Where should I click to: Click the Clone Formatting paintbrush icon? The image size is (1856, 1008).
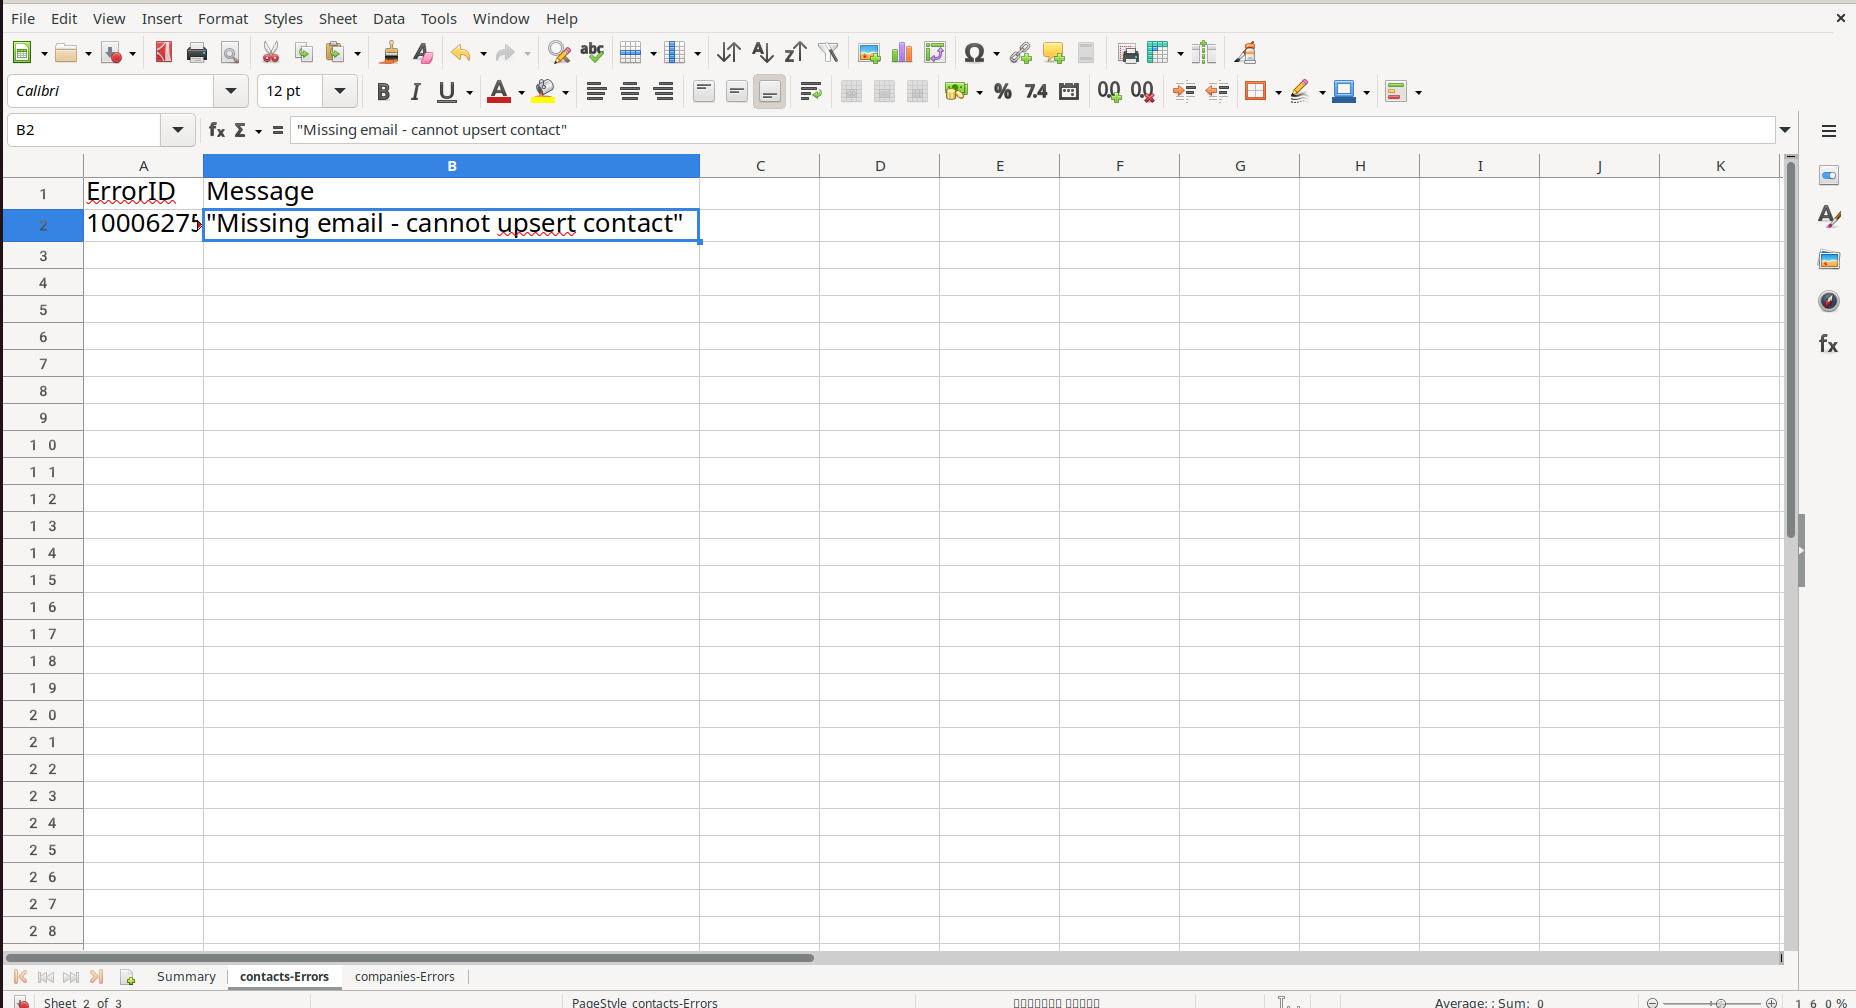click(x=390, y=53)
